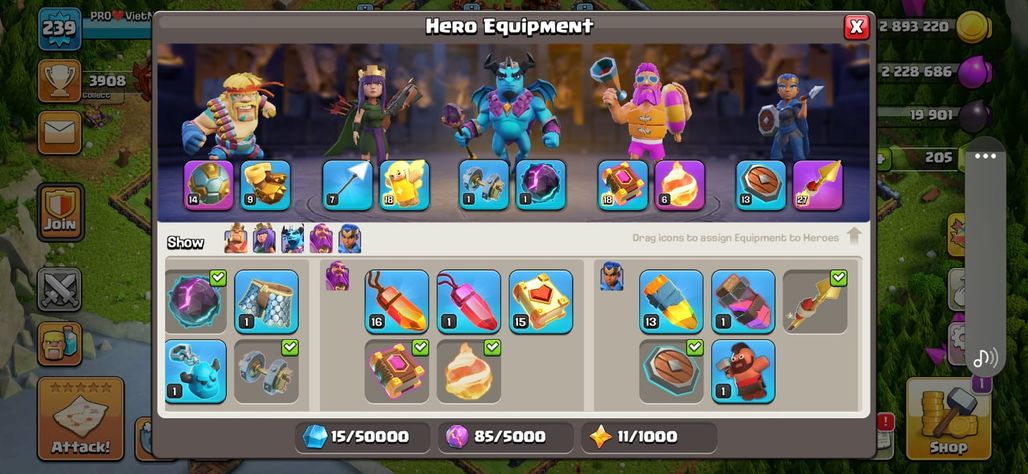Open the three-dot floating side panel
The width and height of the screenshot is (1028, 474).
coord(985,156)
